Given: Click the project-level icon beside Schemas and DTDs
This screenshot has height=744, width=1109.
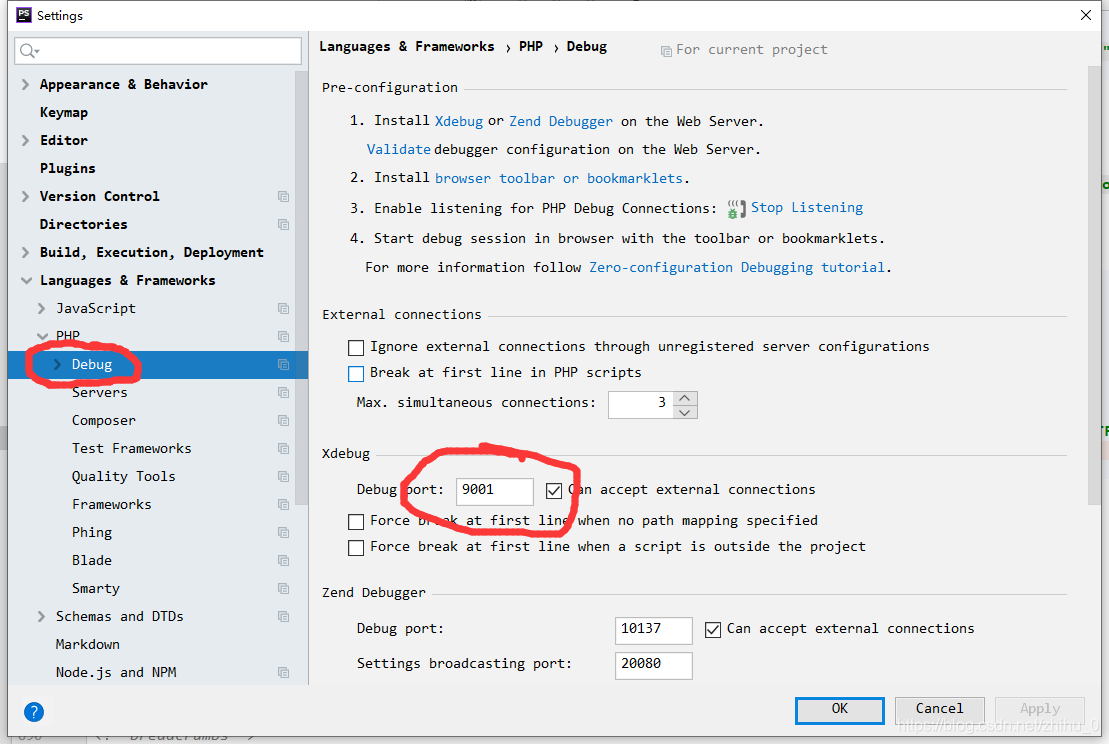Looking at the screenshot, I should [x=284, y=617].
